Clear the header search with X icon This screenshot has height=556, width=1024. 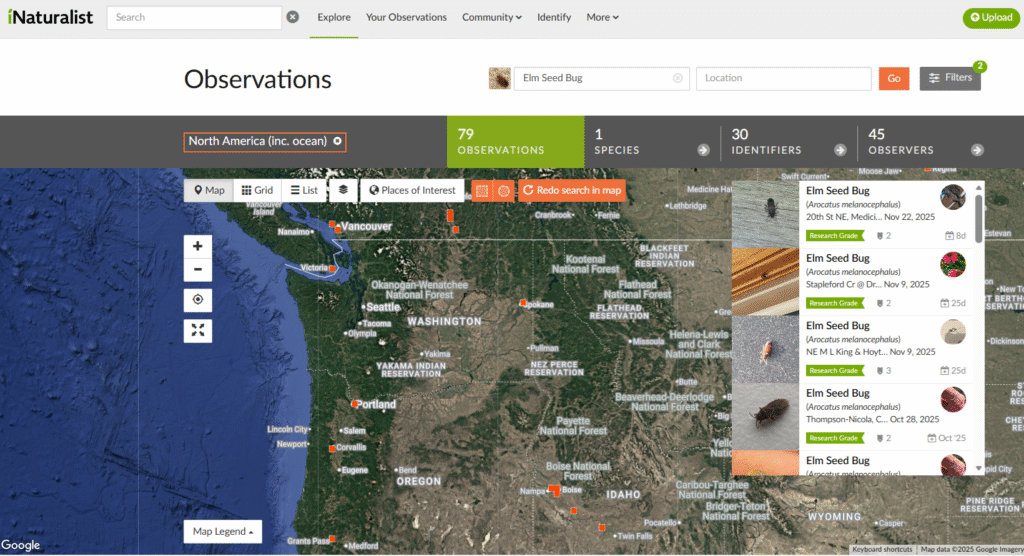[x=293, y=17]
